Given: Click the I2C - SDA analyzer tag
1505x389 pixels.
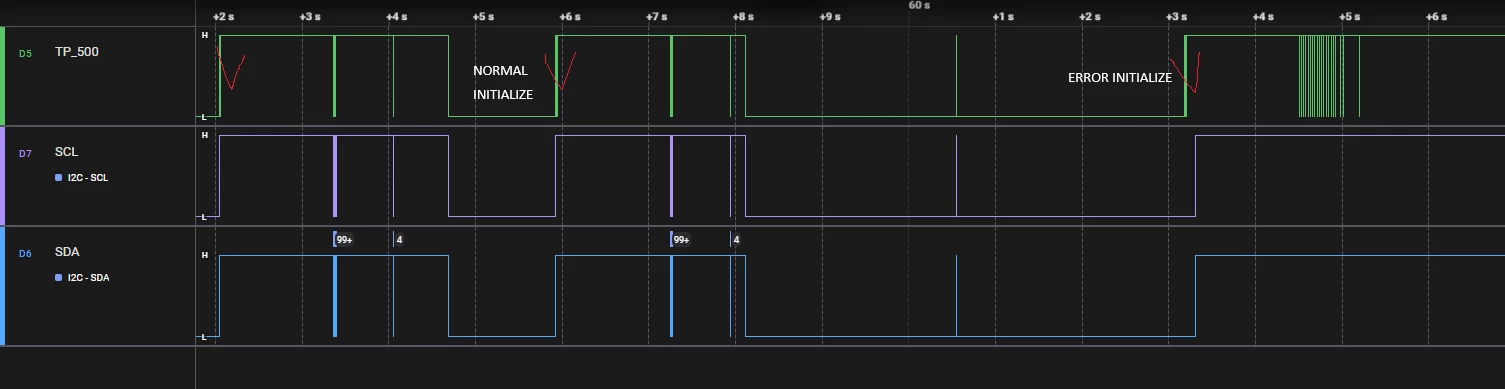Looking at the screenshot, I should coord(88,278).
